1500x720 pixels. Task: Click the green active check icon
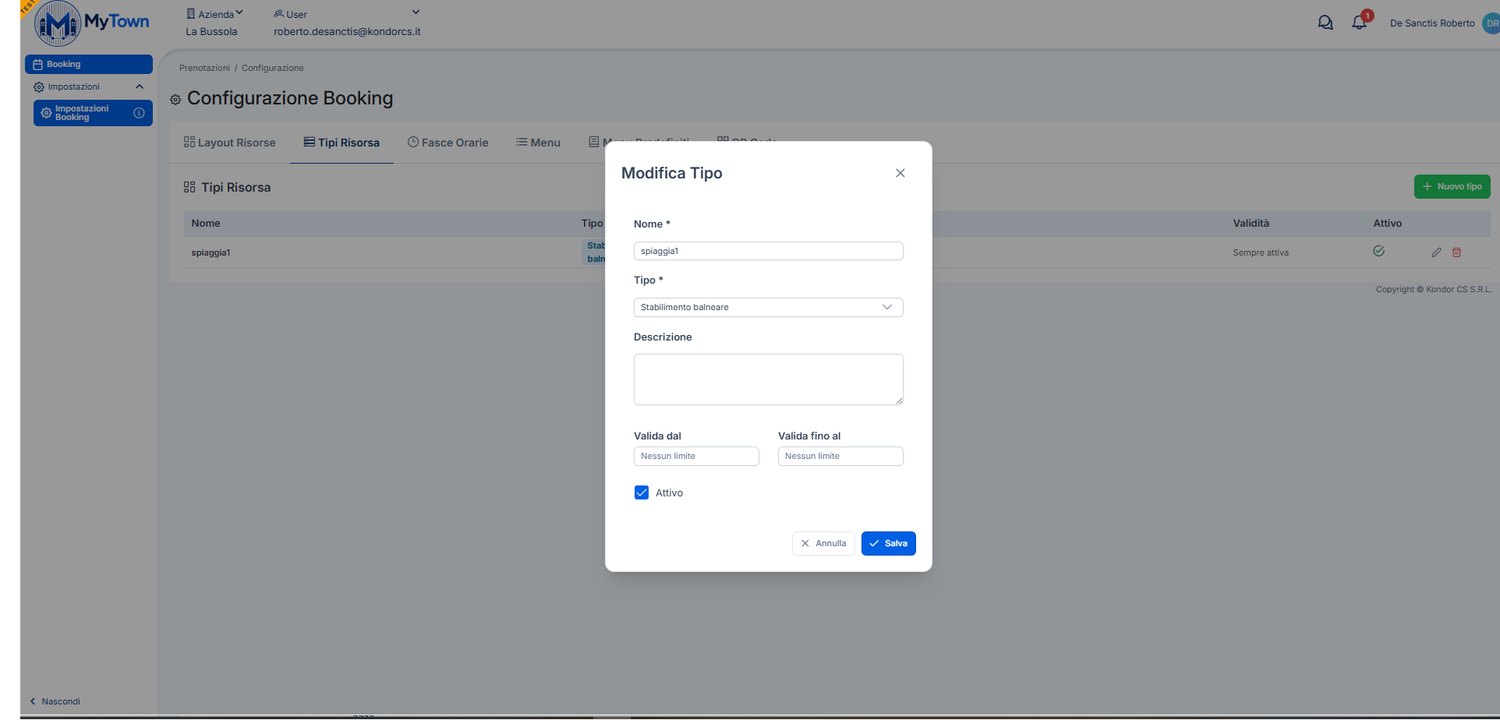(x=1379, y=251)
